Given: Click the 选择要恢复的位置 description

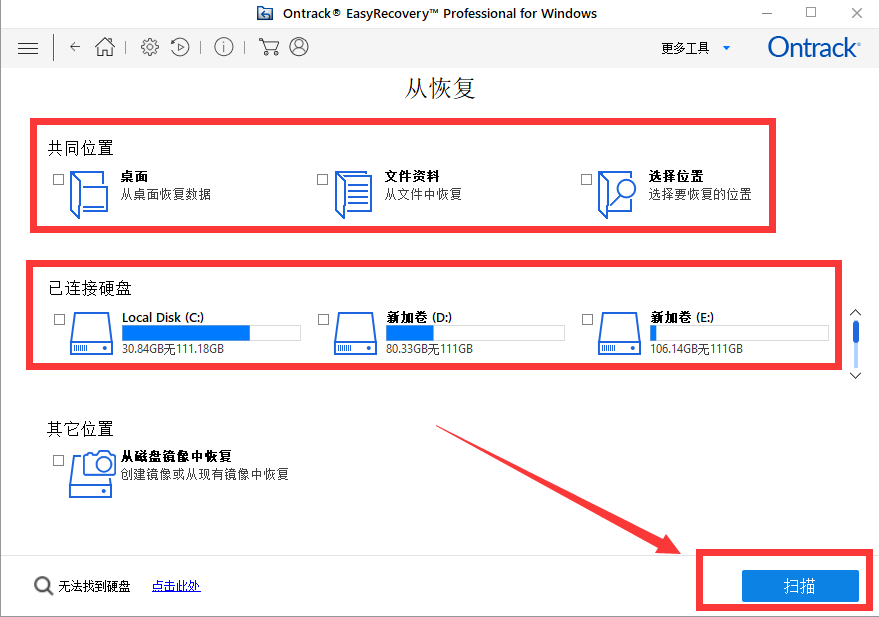Looking at the screenshot, I should point(700,194).
